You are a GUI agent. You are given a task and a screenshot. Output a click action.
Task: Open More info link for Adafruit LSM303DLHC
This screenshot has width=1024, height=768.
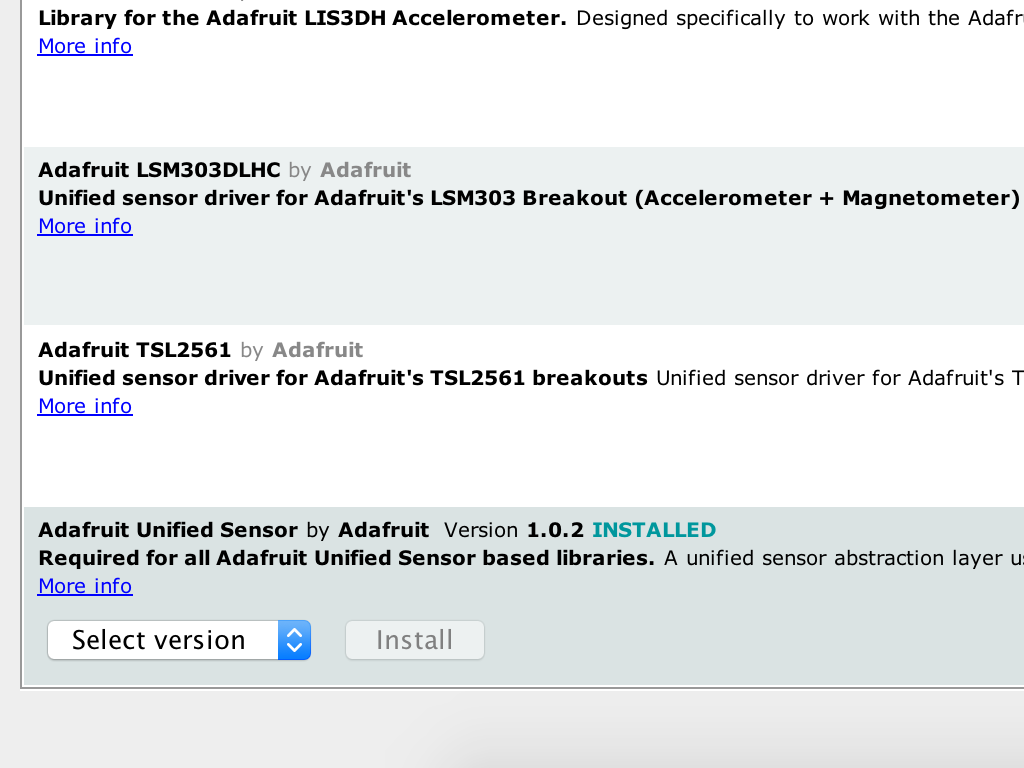point(85,226)
